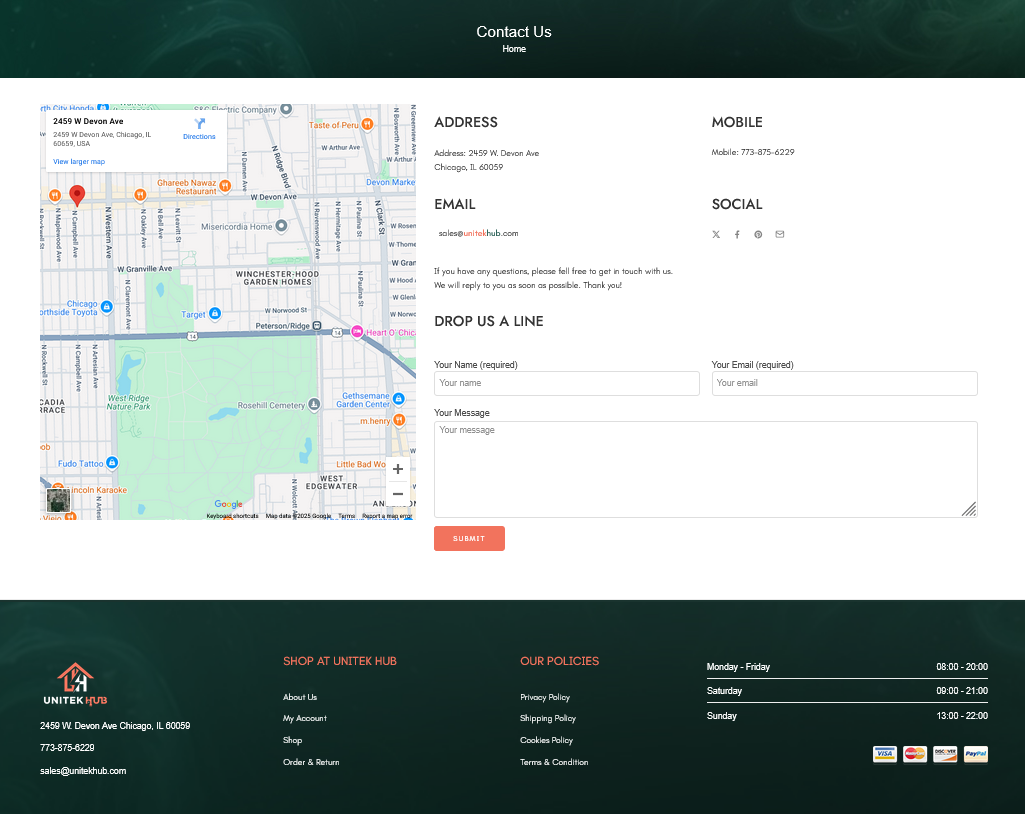1026x814 pixels.
Task: Click the Home breadcrumb link
Action: coord(514,49)
